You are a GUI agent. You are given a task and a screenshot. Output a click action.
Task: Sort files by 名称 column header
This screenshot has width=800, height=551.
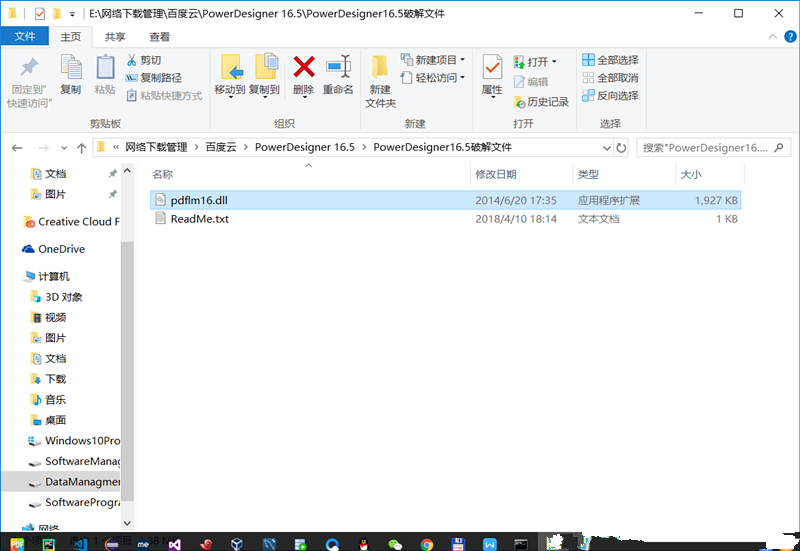coord(309,174)
